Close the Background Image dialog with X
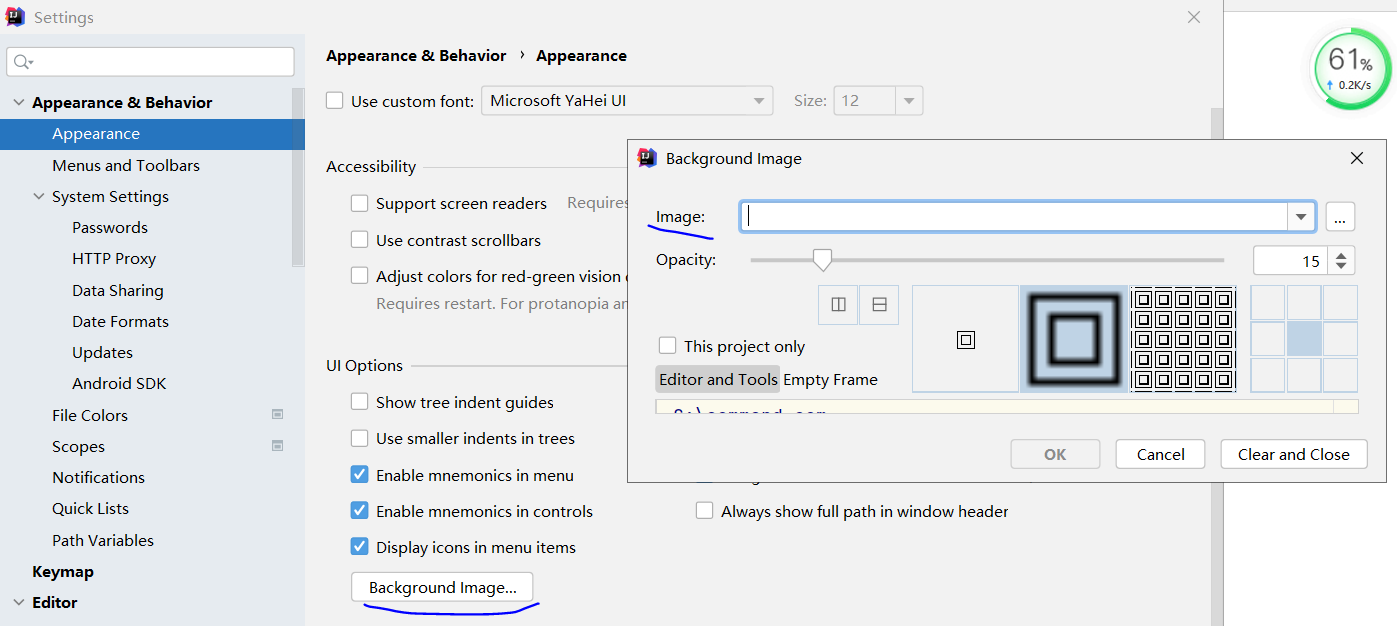This screenshot has height=626, width=1397. (1357, 158)
